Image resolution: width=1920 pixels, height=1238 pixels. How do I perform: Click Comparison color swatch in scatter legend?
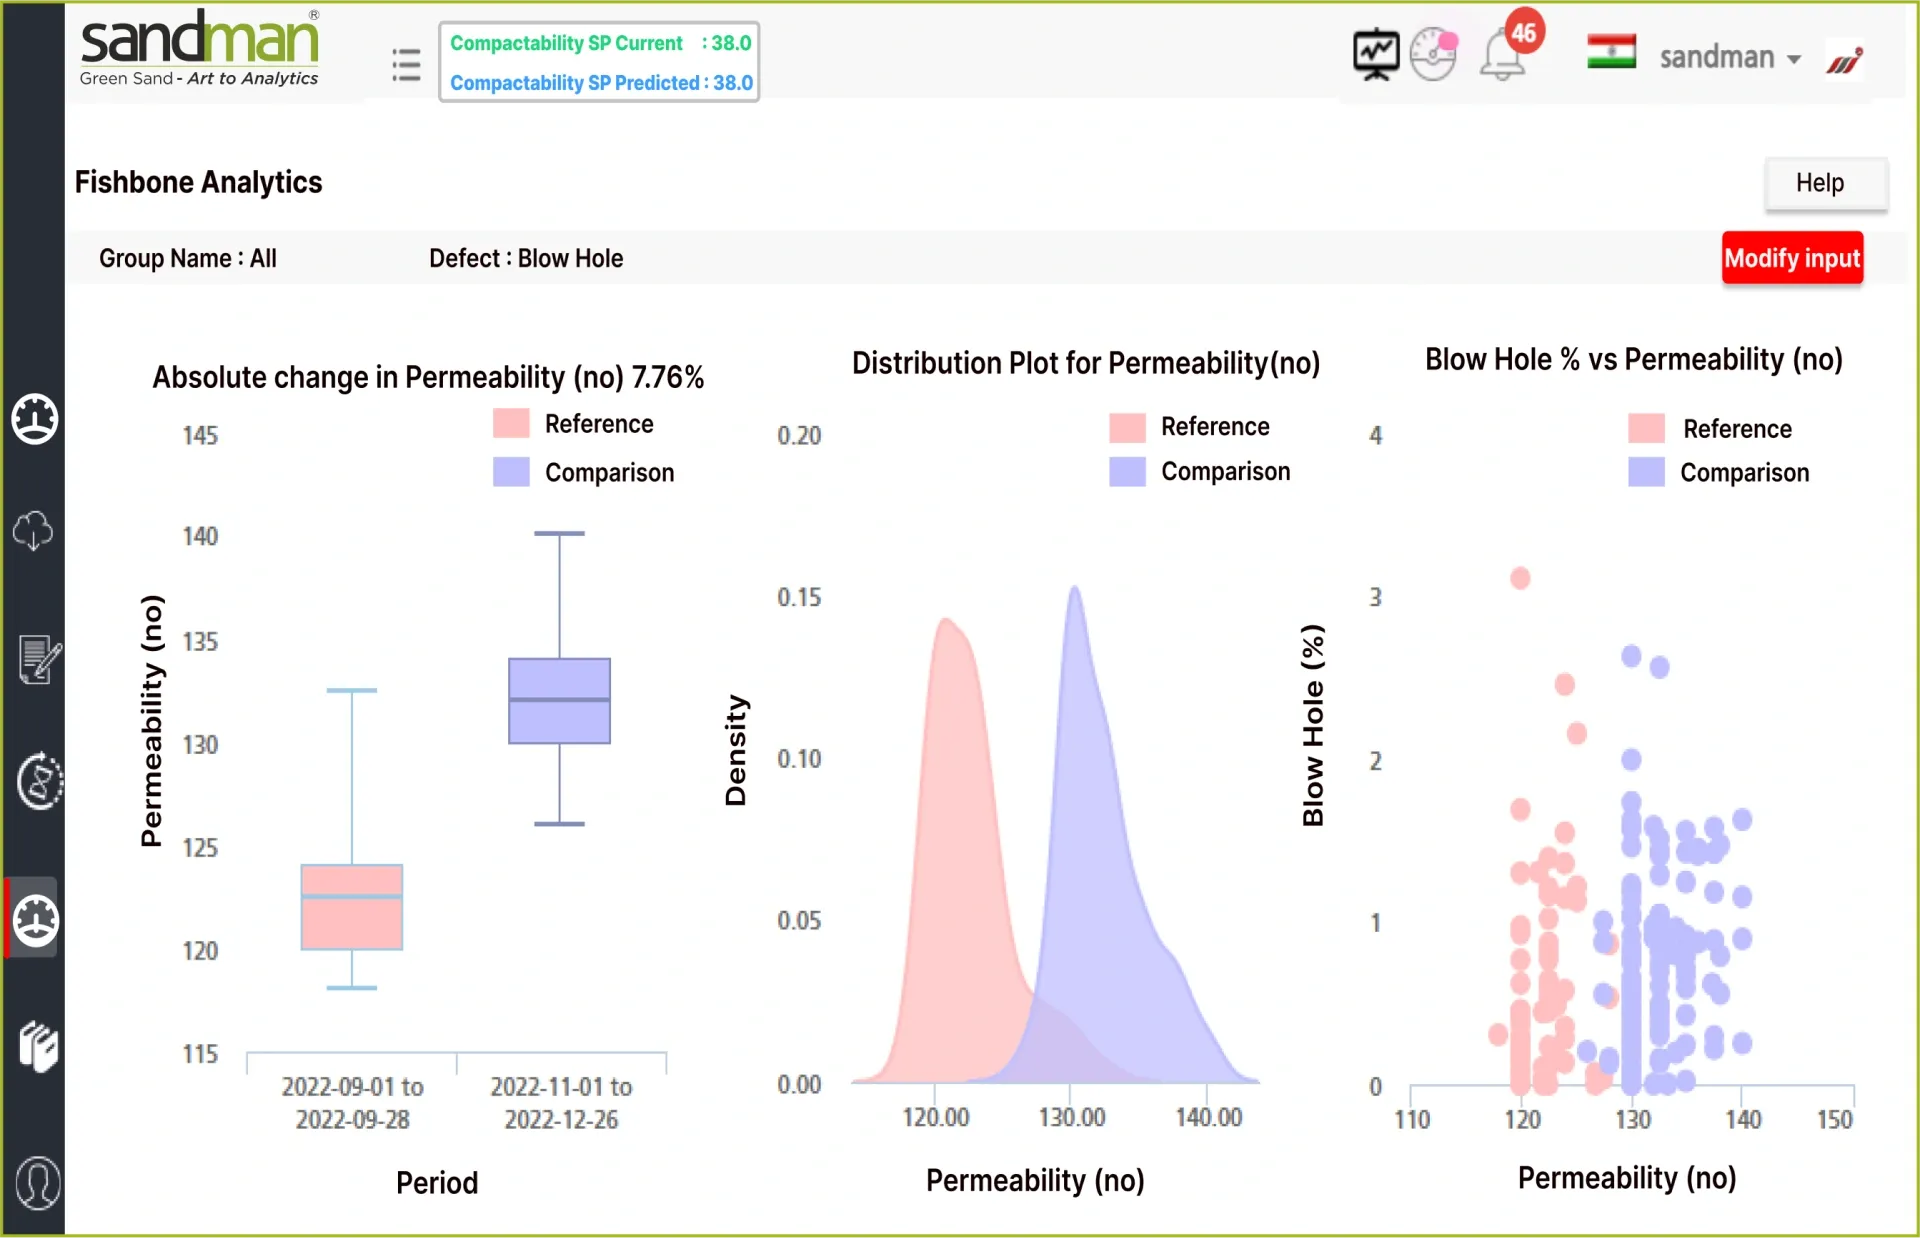1646,472
